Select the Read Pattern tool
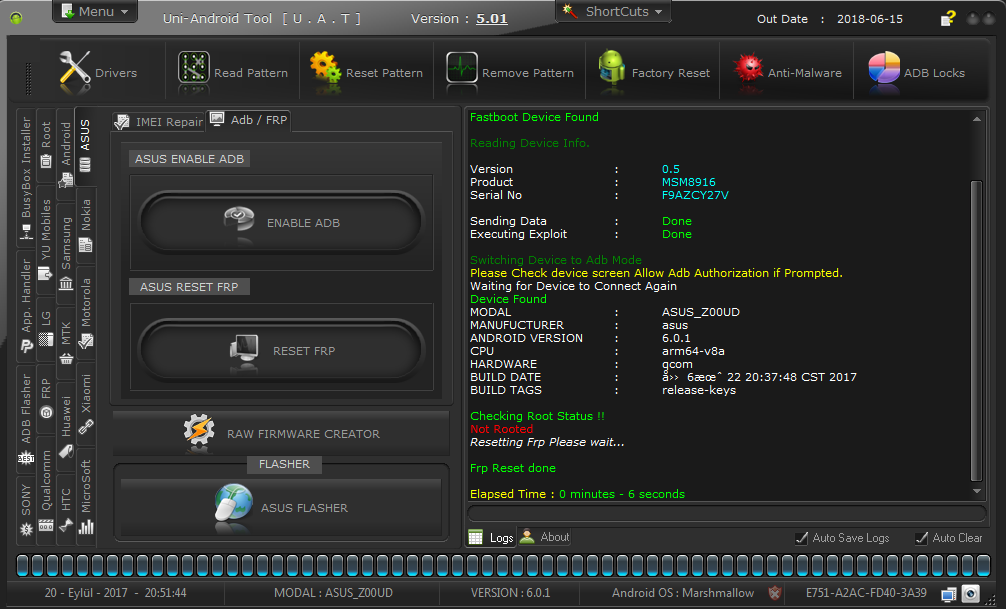 [x=234, y=71]
